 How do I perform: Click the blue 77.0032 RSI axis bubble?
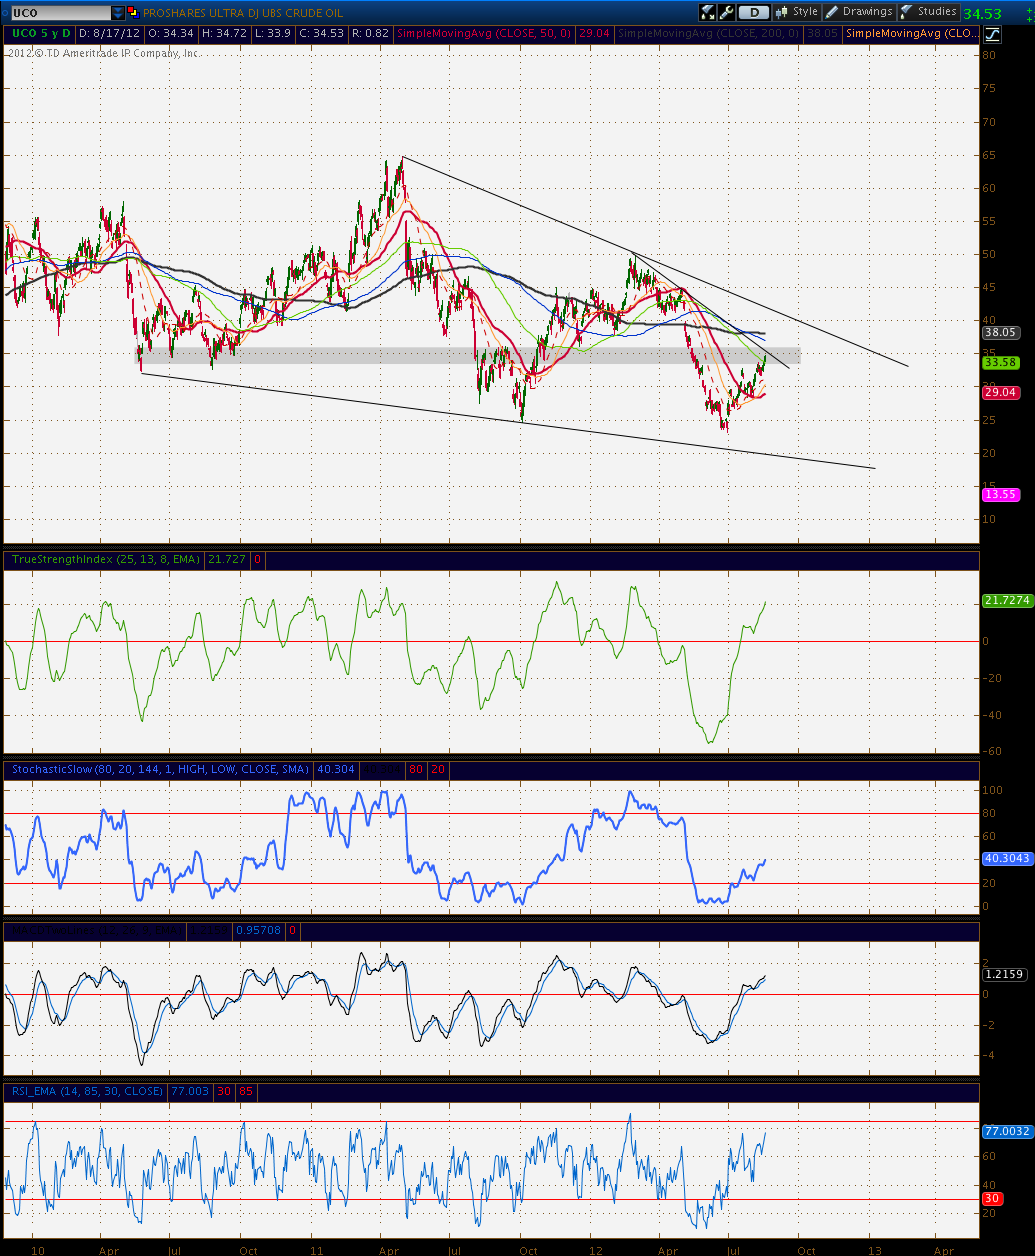coord(1006,1131)
